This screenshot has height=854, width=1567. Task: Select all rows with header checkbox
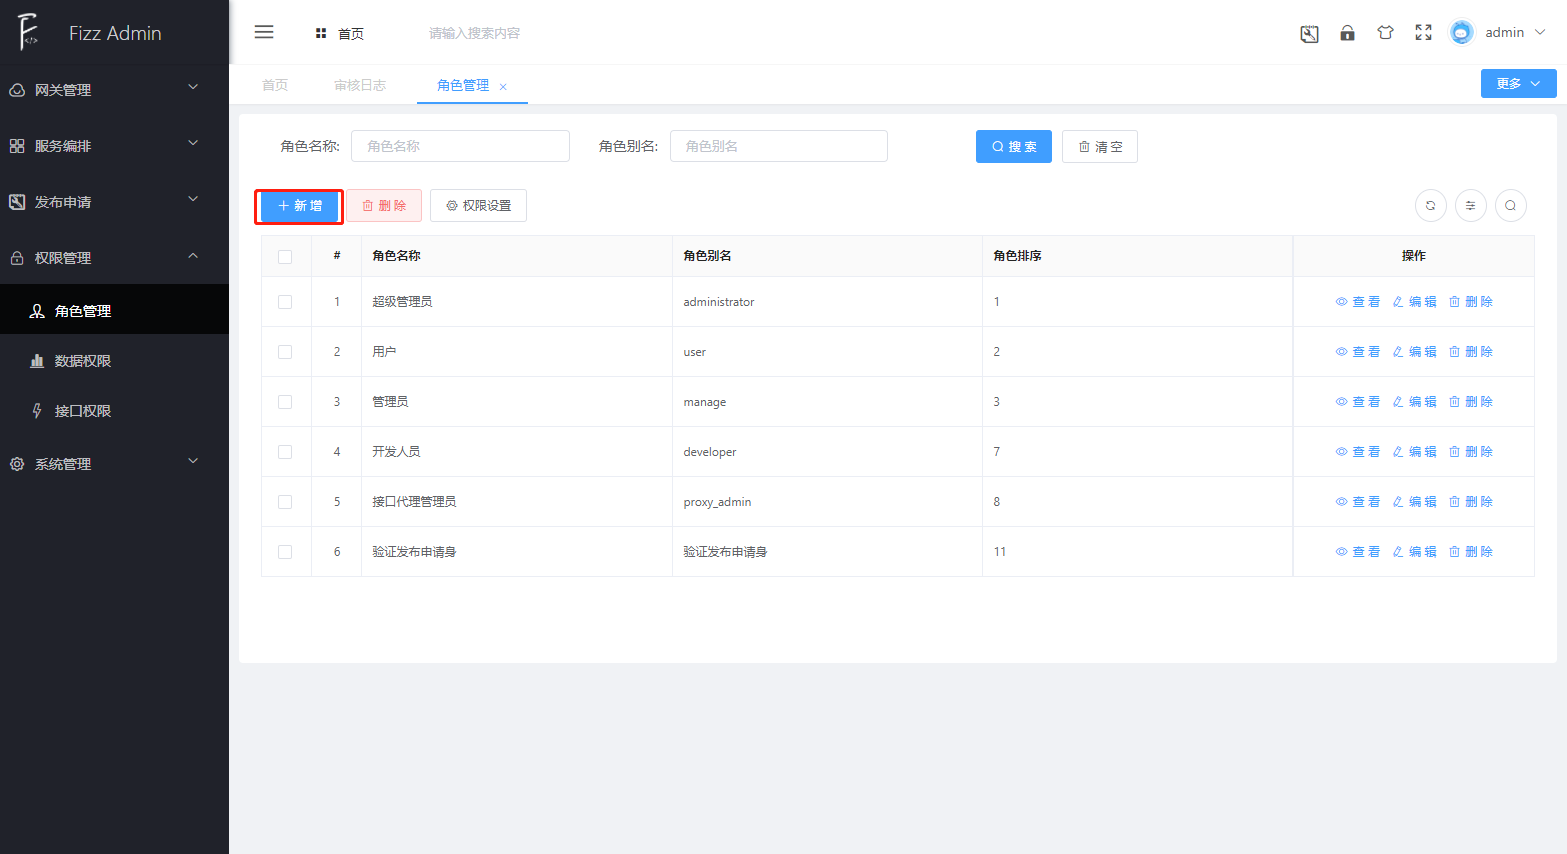(285, 257)
